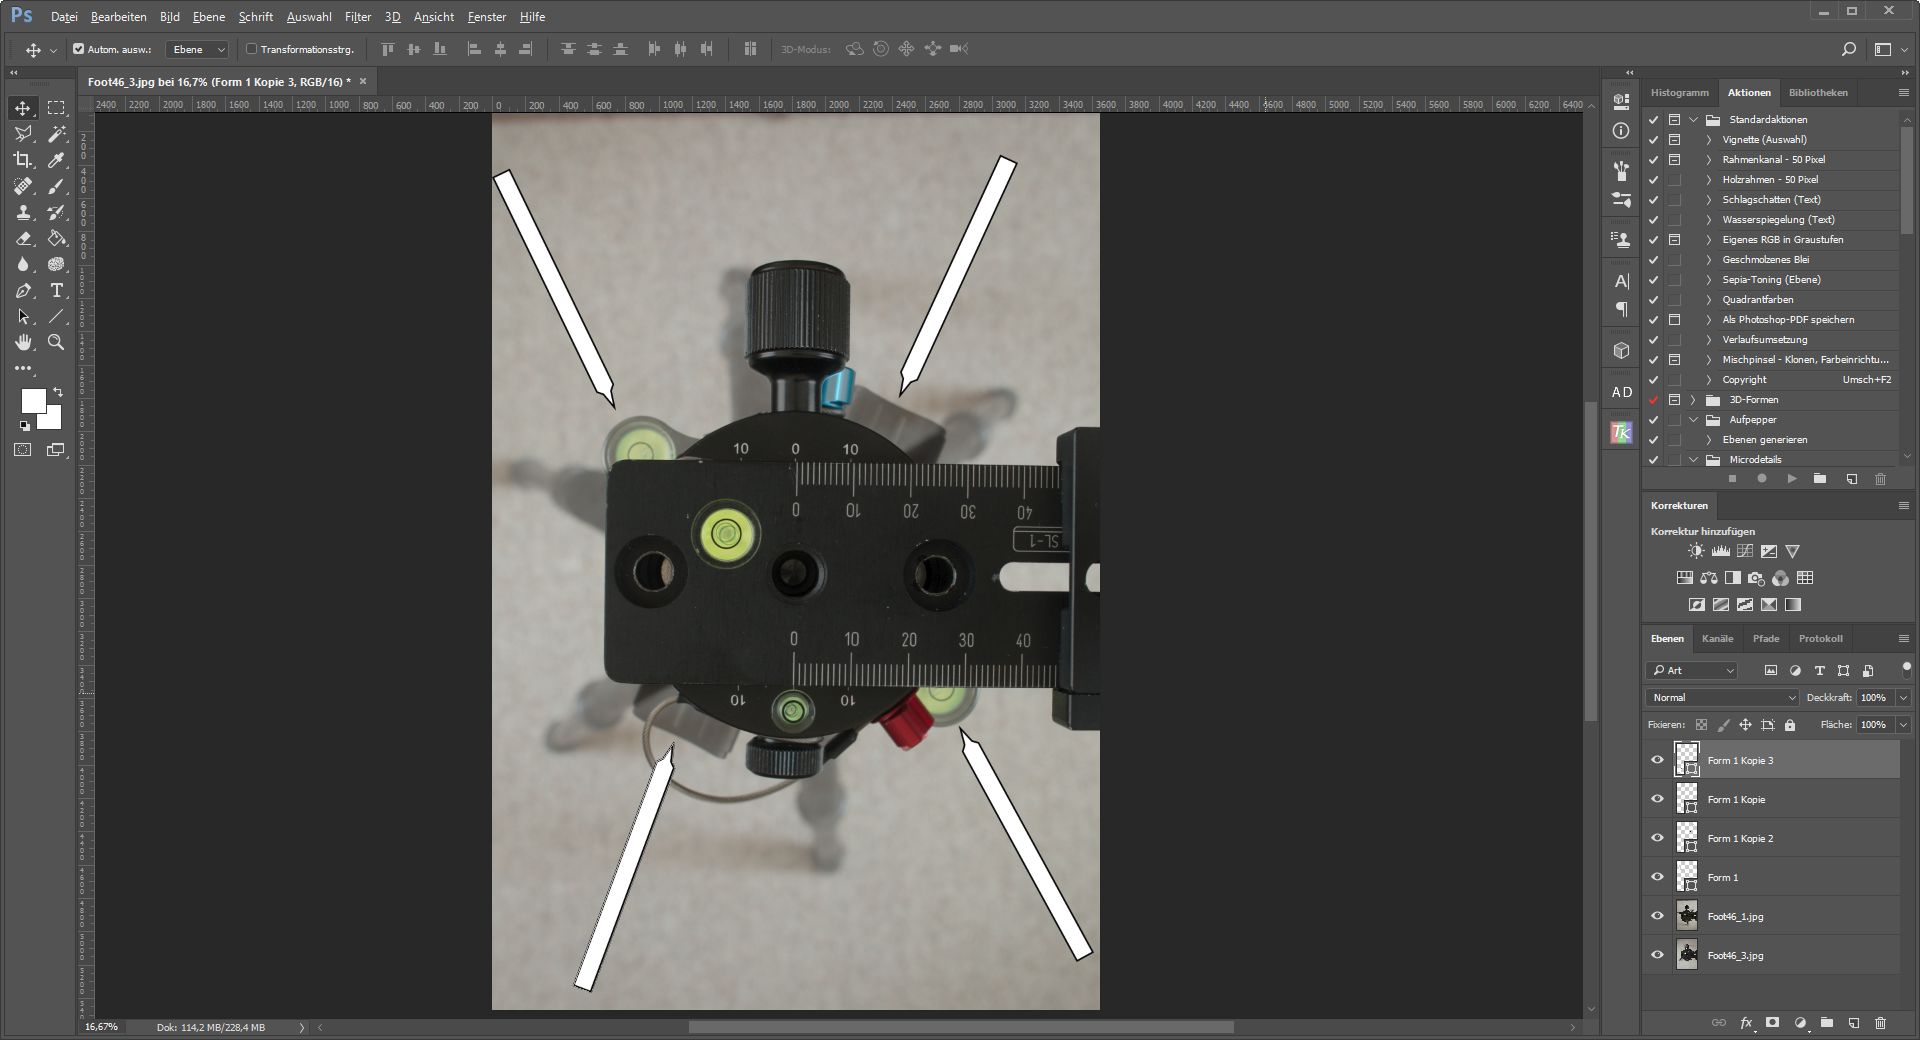Switch to the Kanäle tab
Screen dimensions: 1920x1040
pos(1717,639)
